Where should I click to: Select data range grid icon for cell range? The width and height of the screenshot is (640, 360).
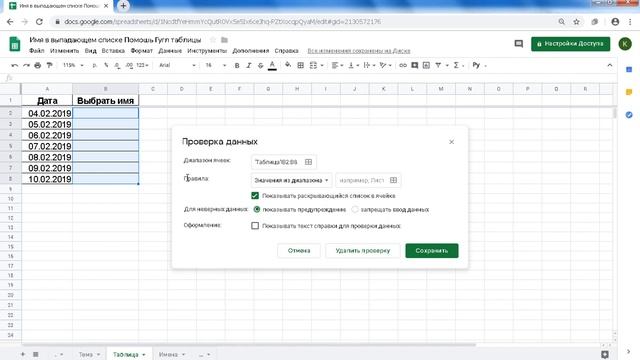click(309, 162)
